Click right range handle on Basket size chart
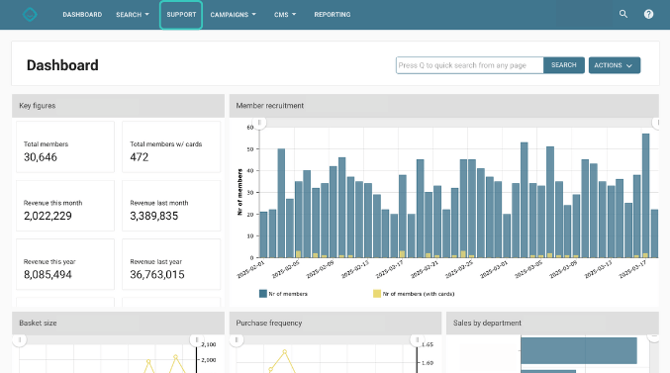The height and width of the screenshot is (373, 670). [197, 340]
